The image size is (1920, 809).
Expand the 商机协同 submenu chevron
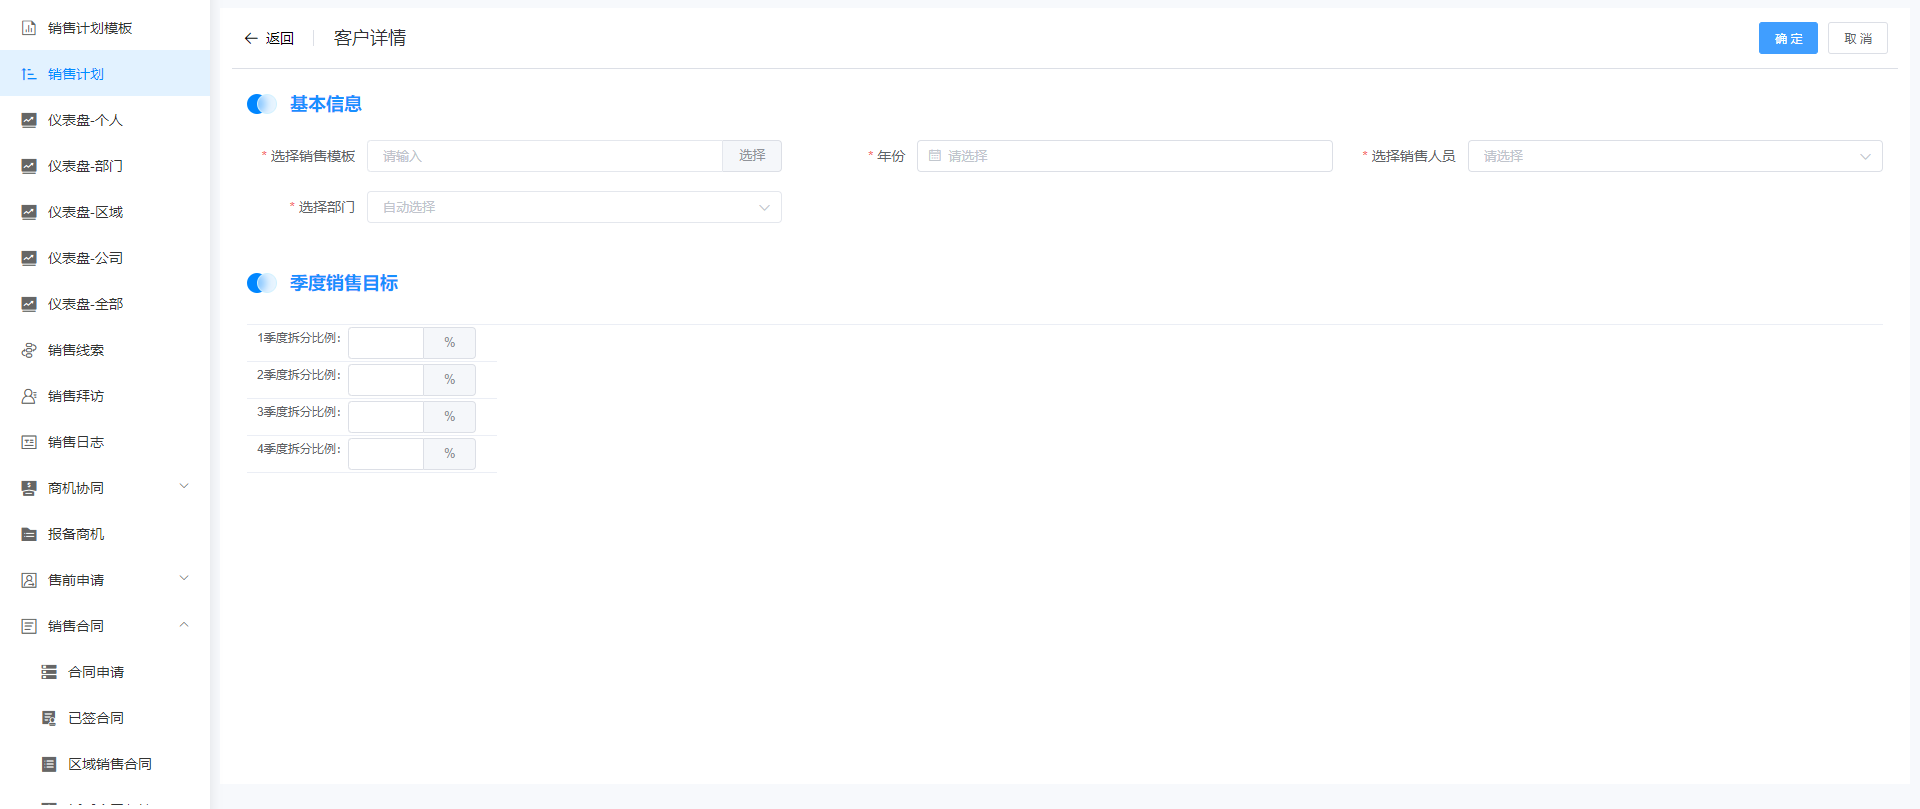[184, 487]
